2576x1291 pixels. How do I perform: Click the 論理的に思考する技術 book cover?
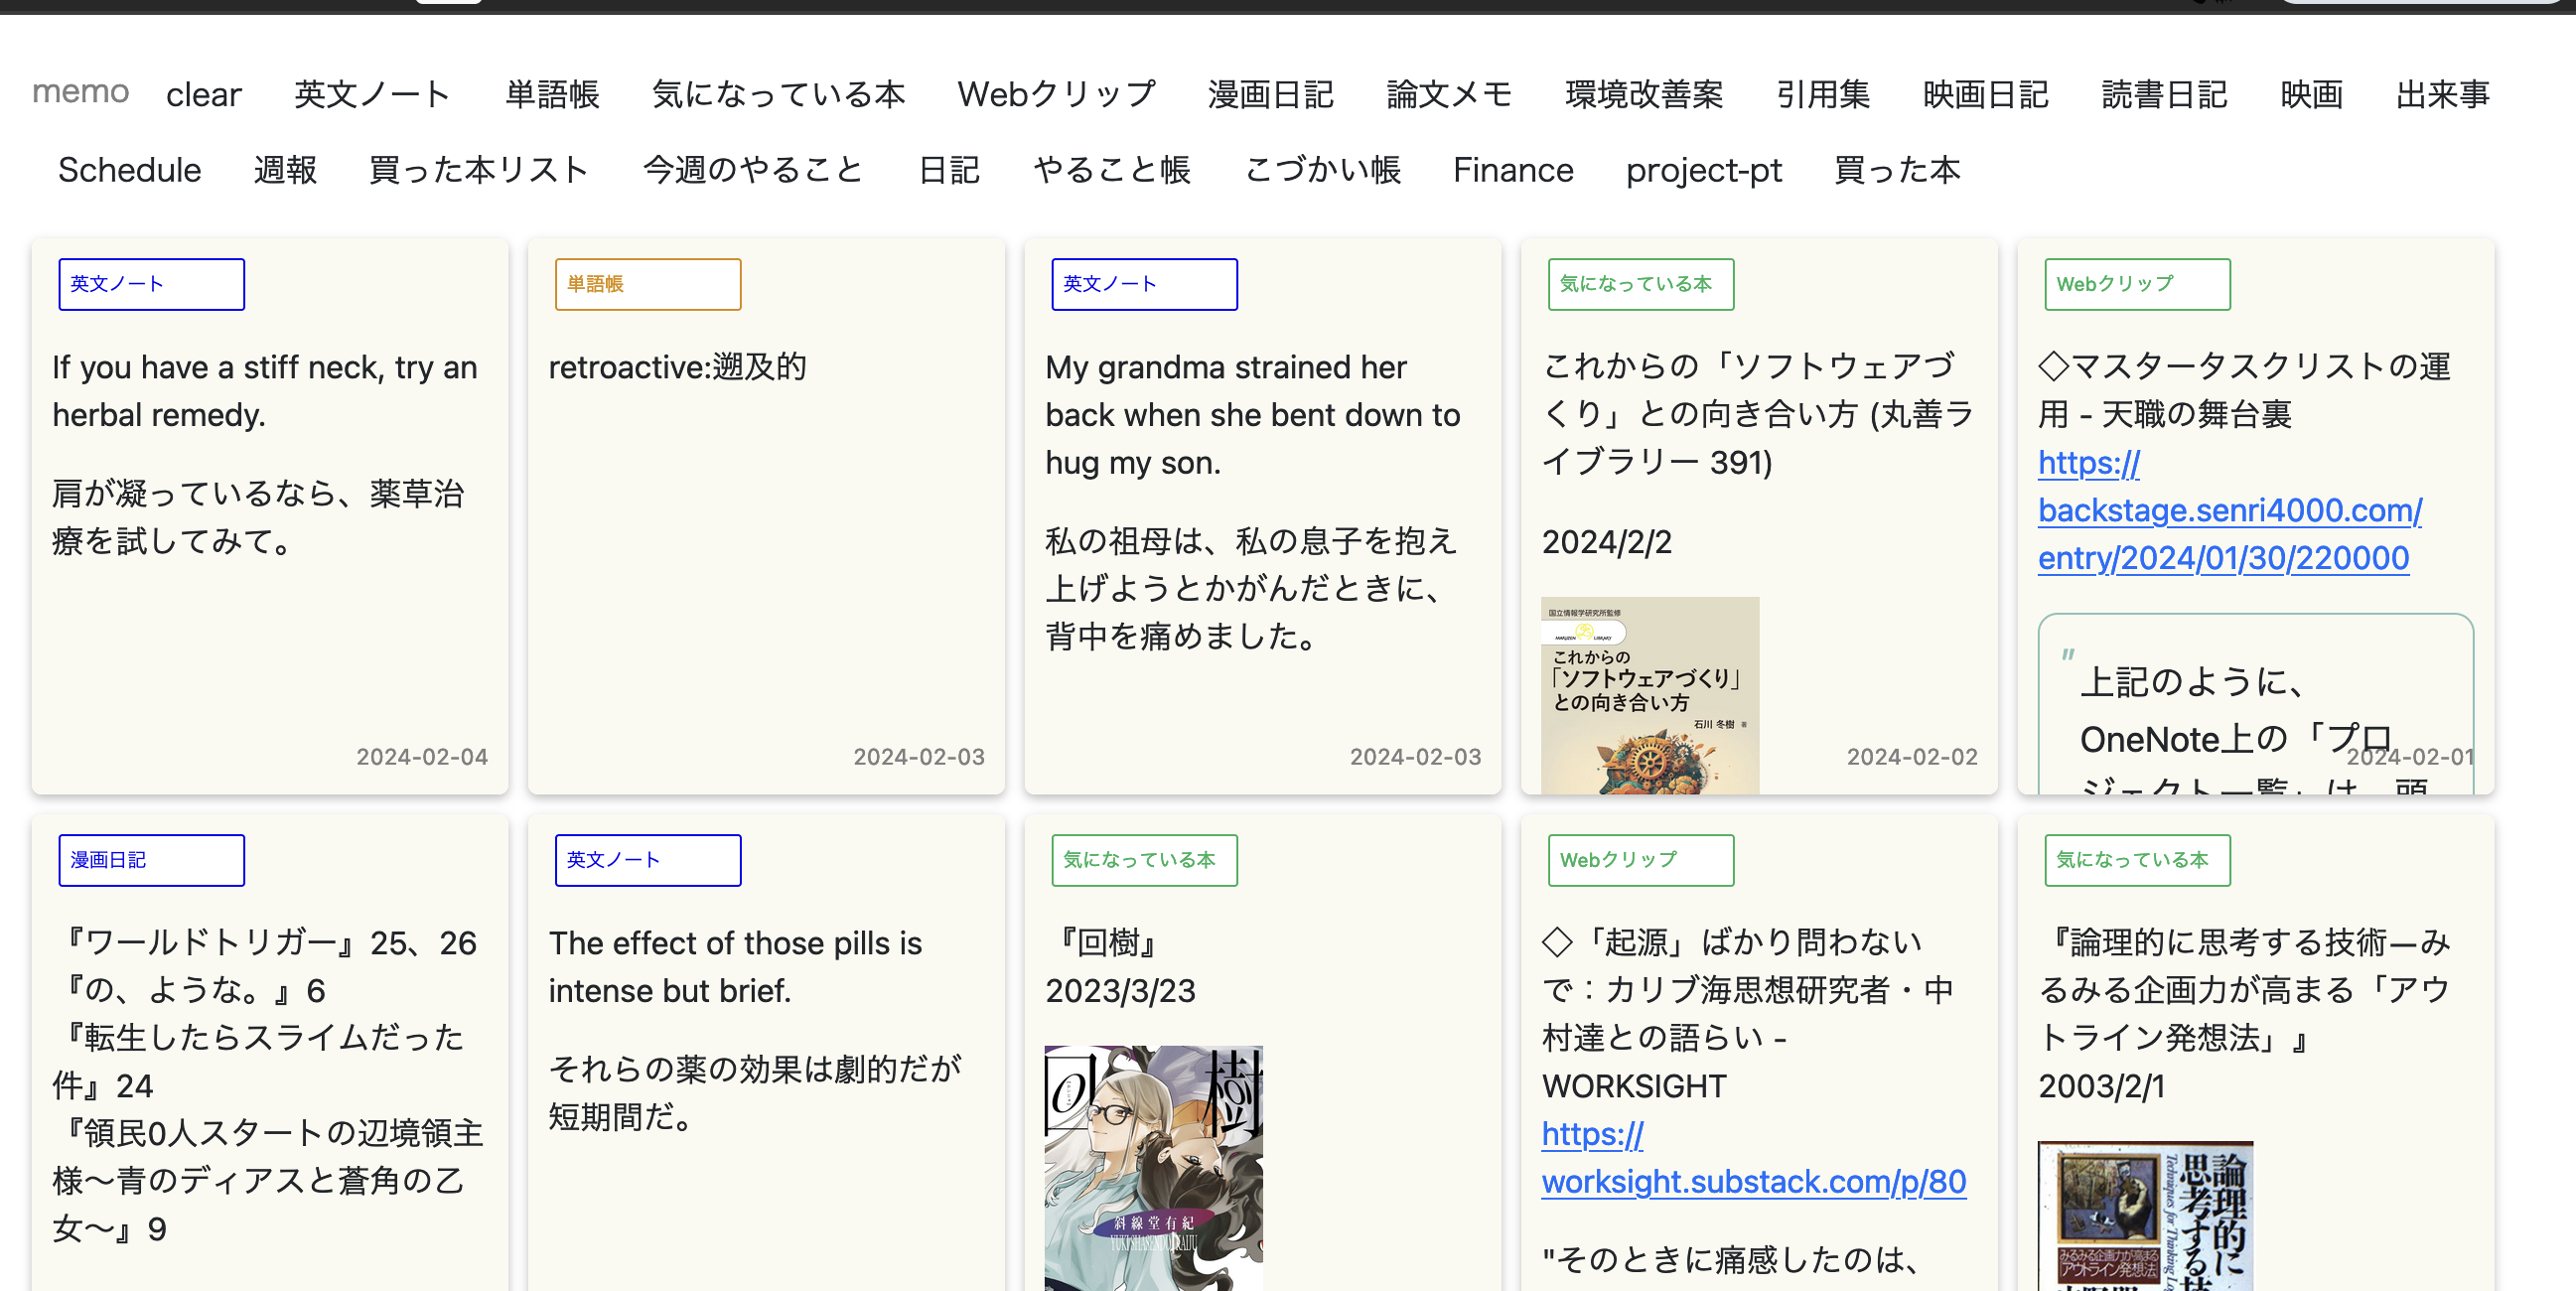tap(2145, 1215)
